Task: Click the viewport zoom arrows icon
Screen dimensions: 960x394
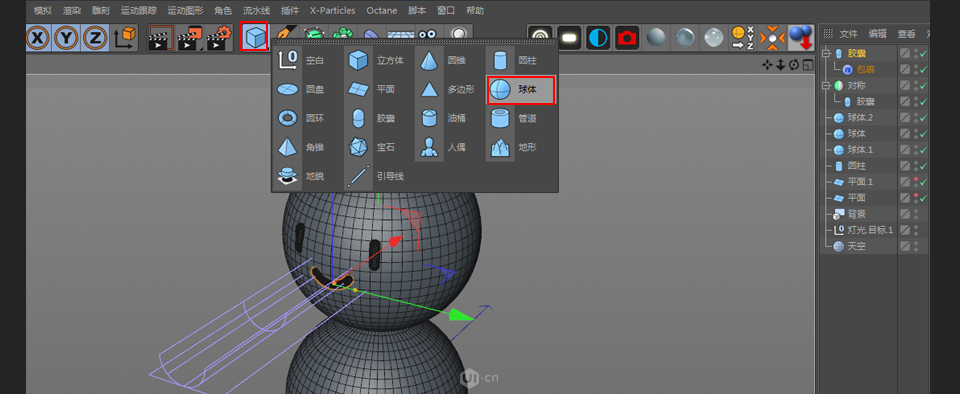Action: click(x=781, y=64)
